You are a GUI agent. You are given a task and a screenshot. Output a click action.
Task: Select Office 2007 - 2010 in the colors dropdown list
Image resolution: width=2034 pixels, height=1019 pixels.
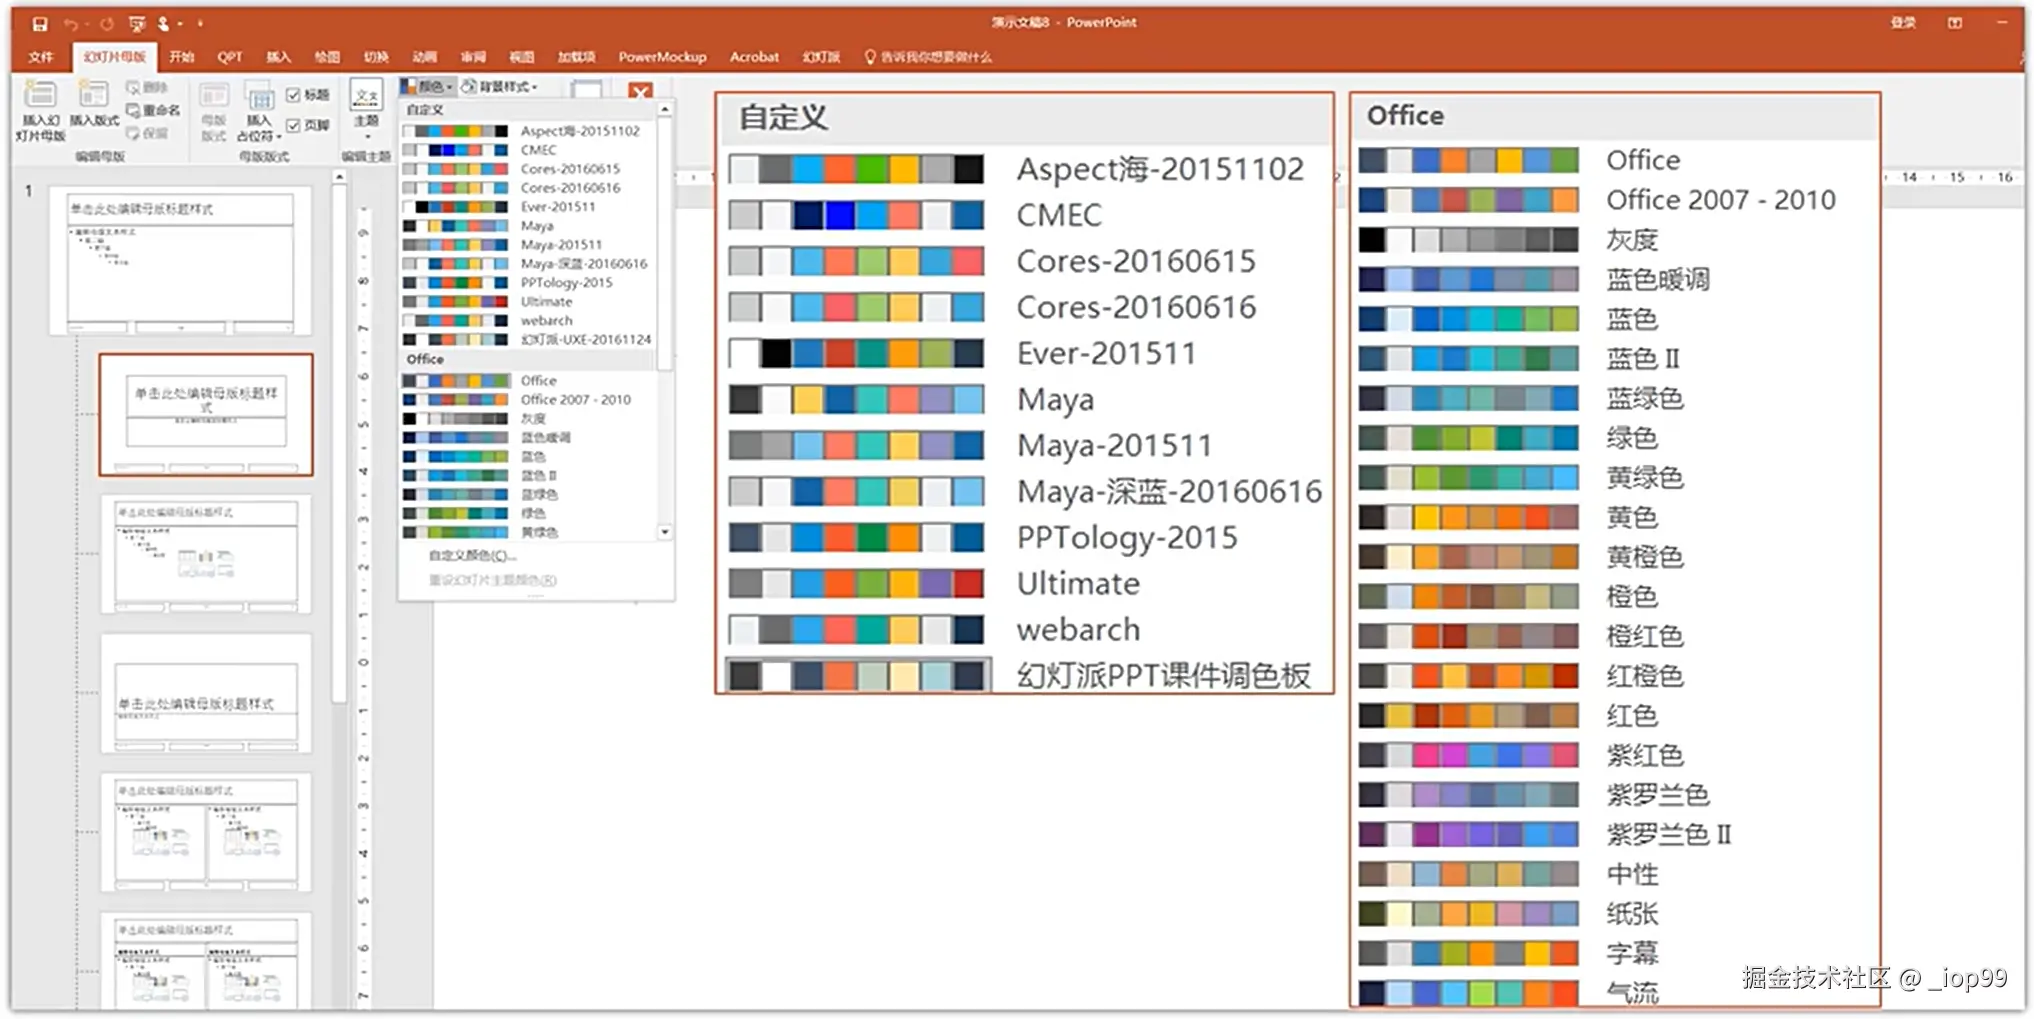529,400
